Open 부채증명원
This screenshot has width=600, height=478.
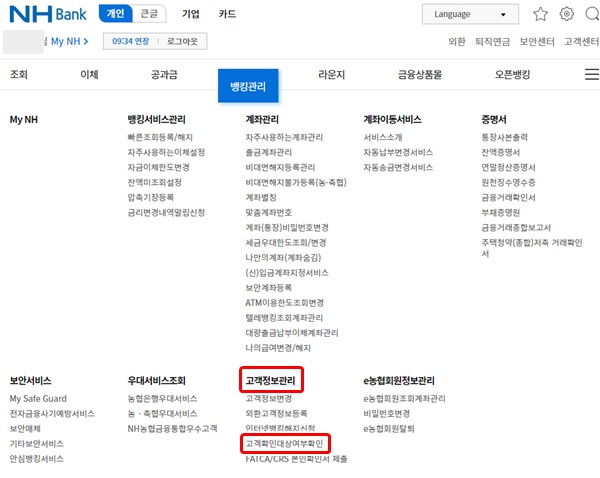[501, 212]
